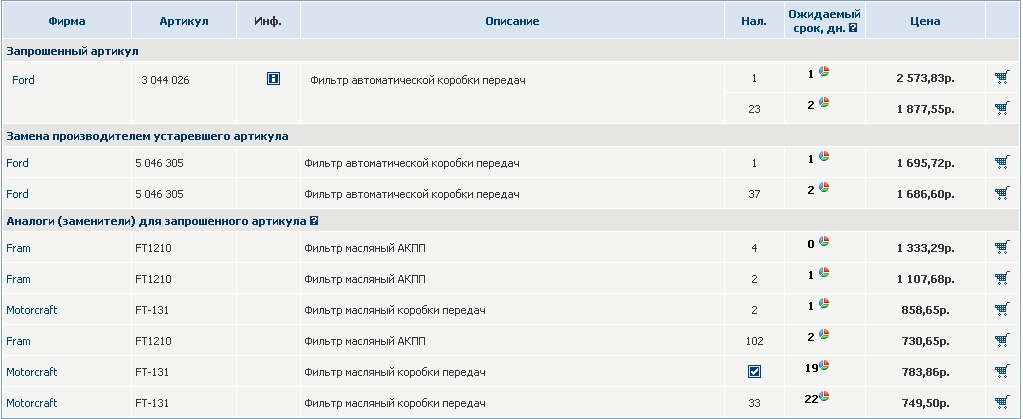Screen dimensions: 1023x419
Task: Add Ford 5 046 305 at 1 695,72р. to cart
Action: tap(1002, 162)
